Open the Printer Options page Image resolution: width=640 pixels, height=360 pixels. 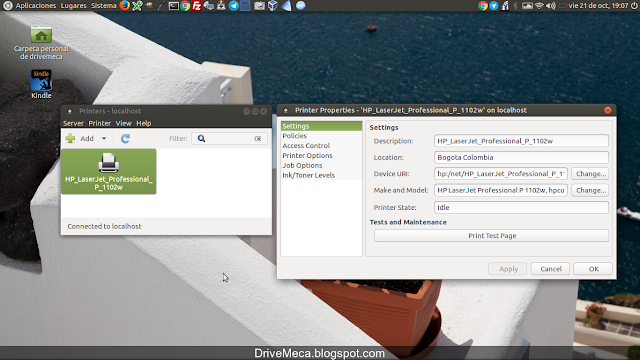coord(321,156)
